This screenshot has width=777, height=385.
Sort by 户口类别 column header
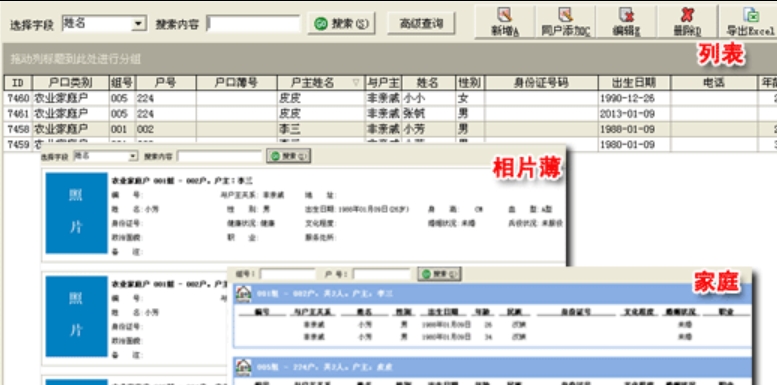coord(70,83)
